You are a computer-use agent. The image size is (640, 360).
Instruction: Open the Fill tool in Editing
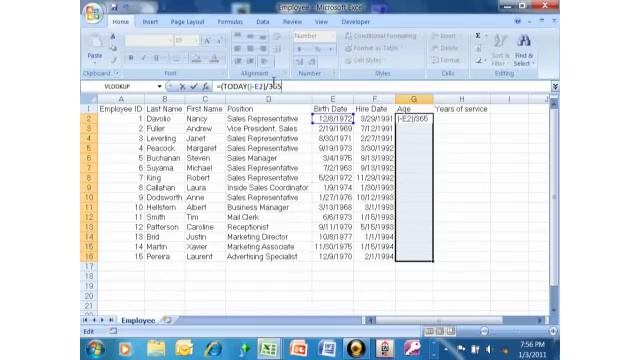[x=478, y=49]
